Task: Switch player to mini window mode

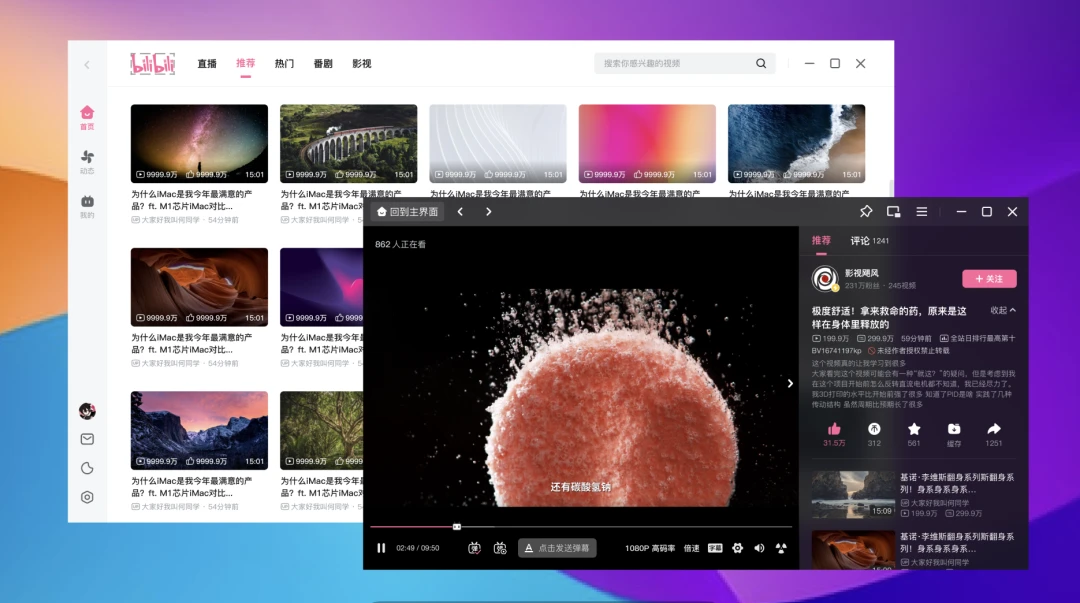Action: click(x=893, y=212)
